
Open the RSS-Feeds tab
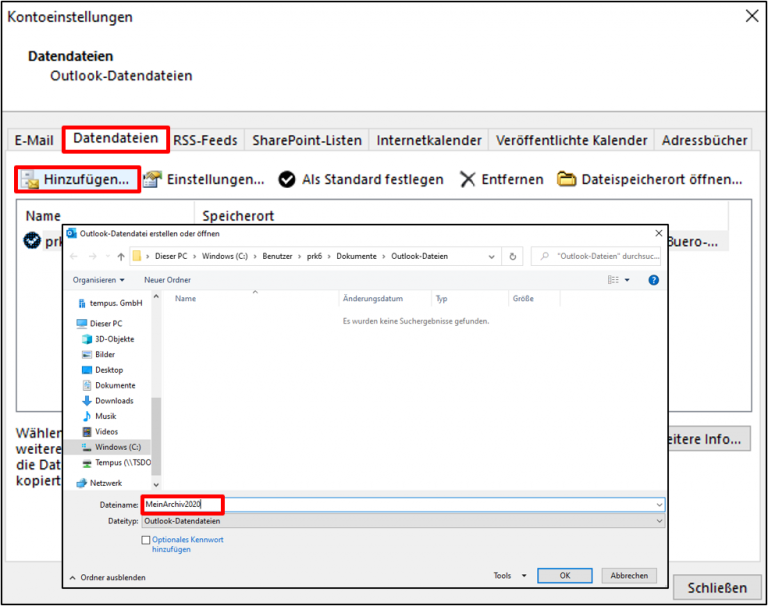pos(205,141)
